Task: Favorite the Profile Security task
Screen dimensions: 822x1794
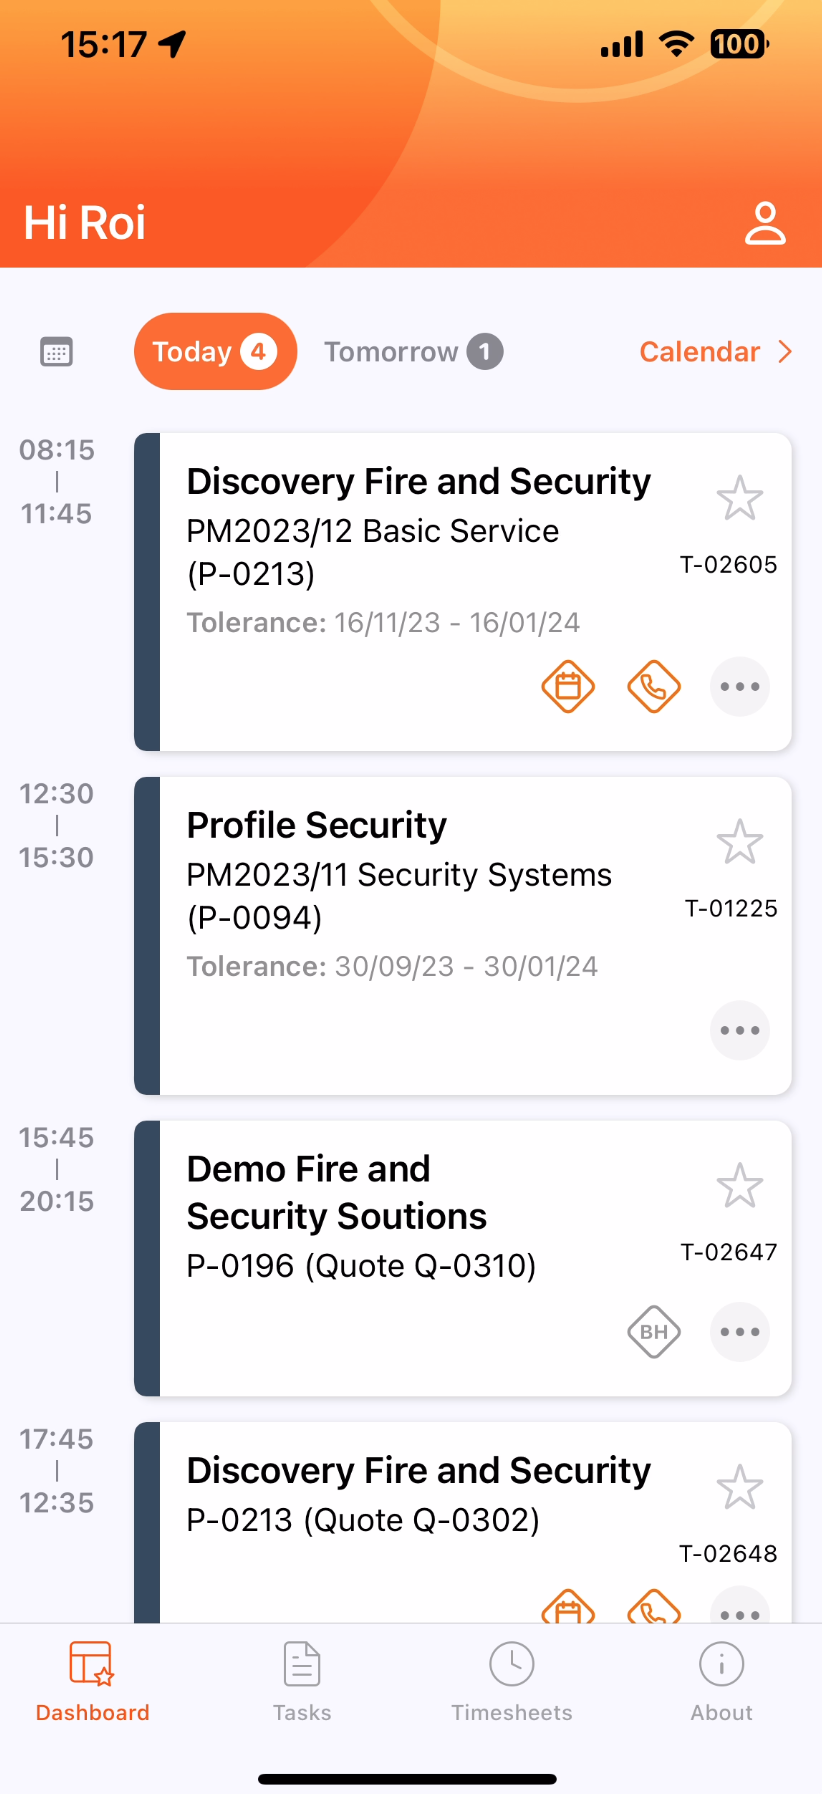Action: (740, 842)
